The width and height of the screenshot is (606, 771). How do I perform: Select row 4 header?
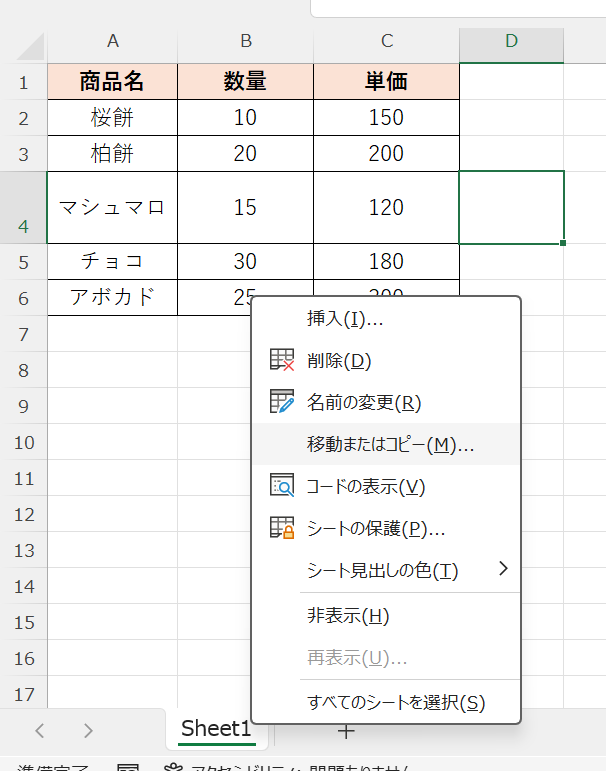pyautogui.click(x=23, y=208)
